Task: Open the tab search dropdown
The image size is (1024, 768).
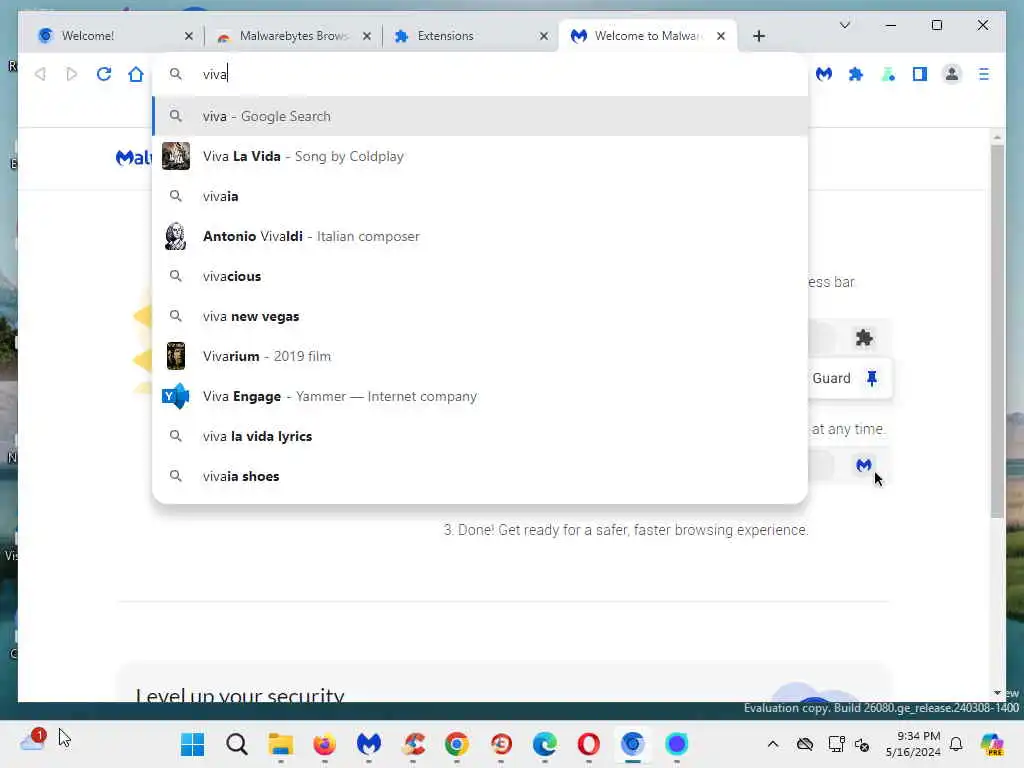Action: pyautogui.click(x=844, y=25)
